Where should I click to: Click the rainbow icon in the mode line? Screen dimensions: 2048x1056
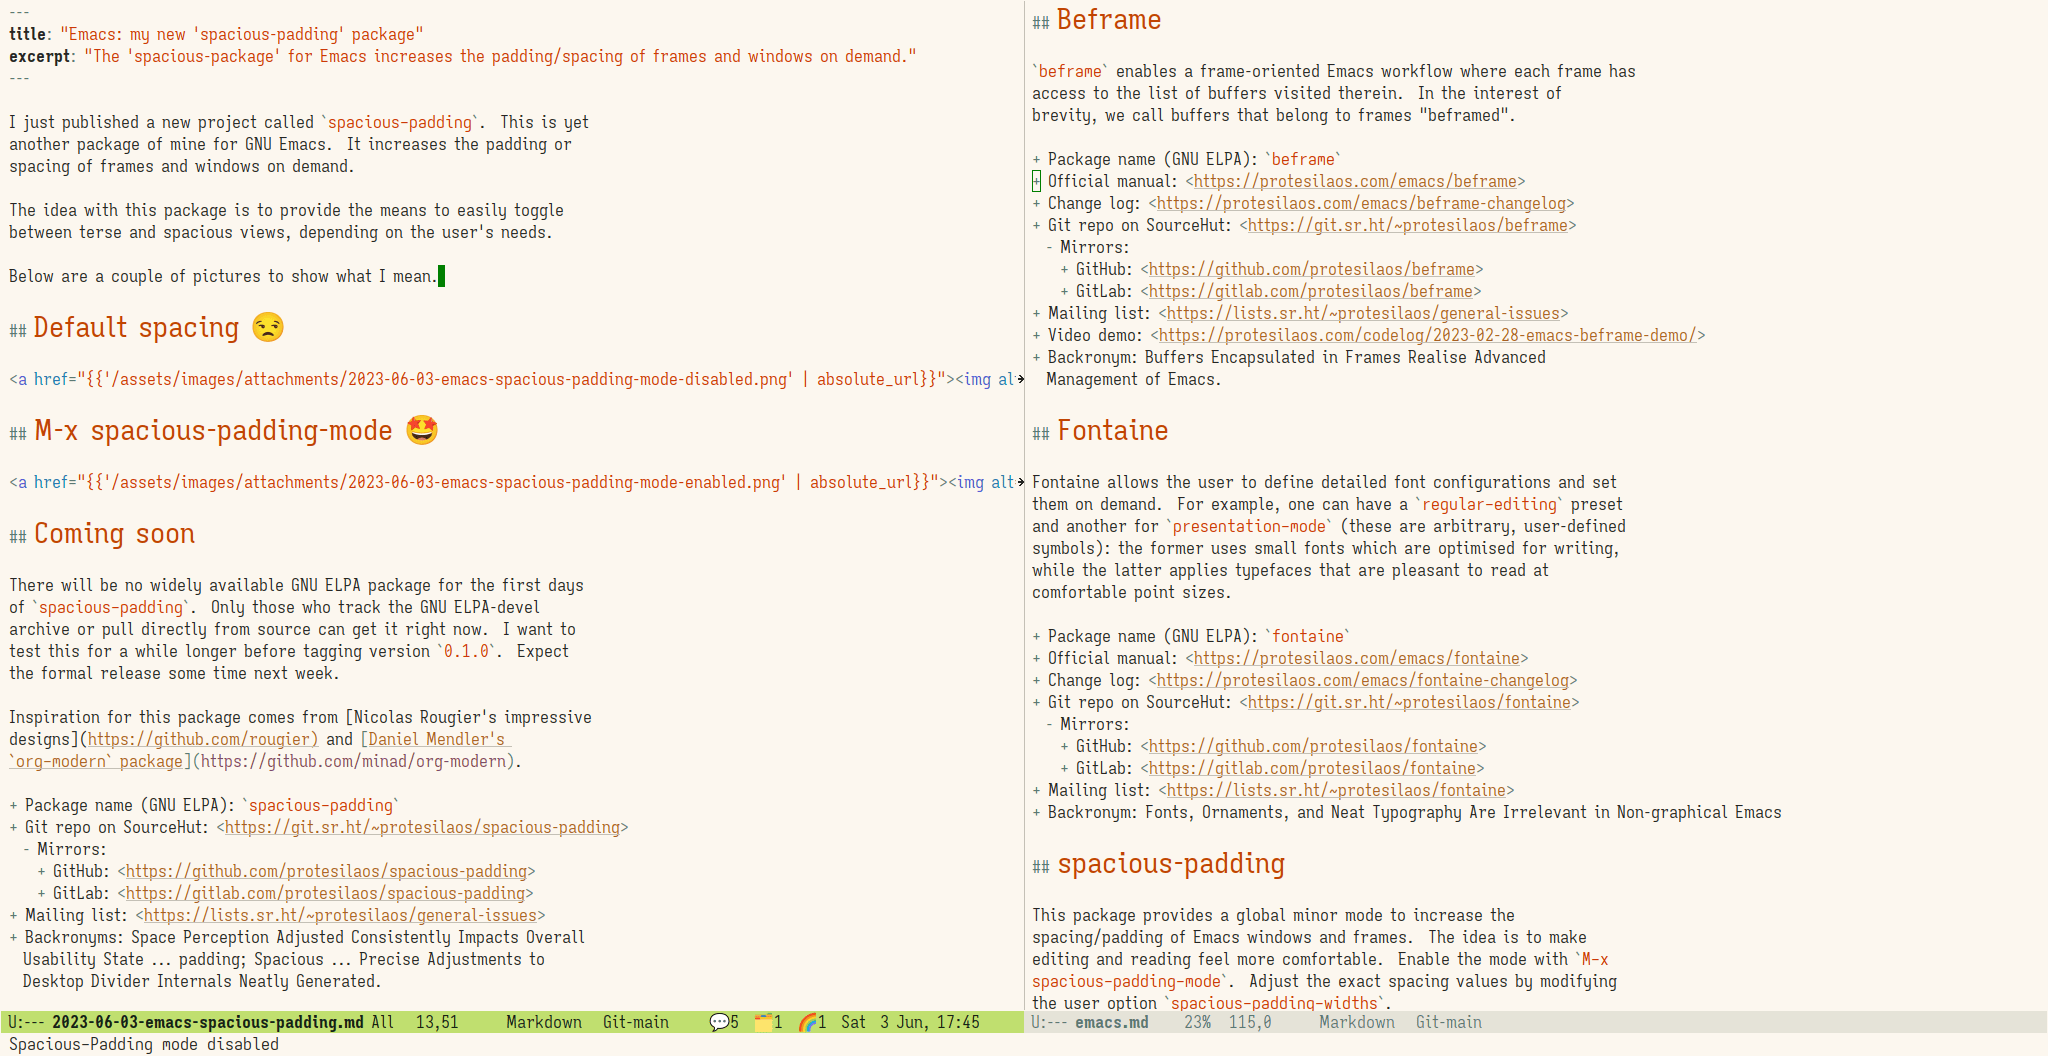(x=808, y=1022)
